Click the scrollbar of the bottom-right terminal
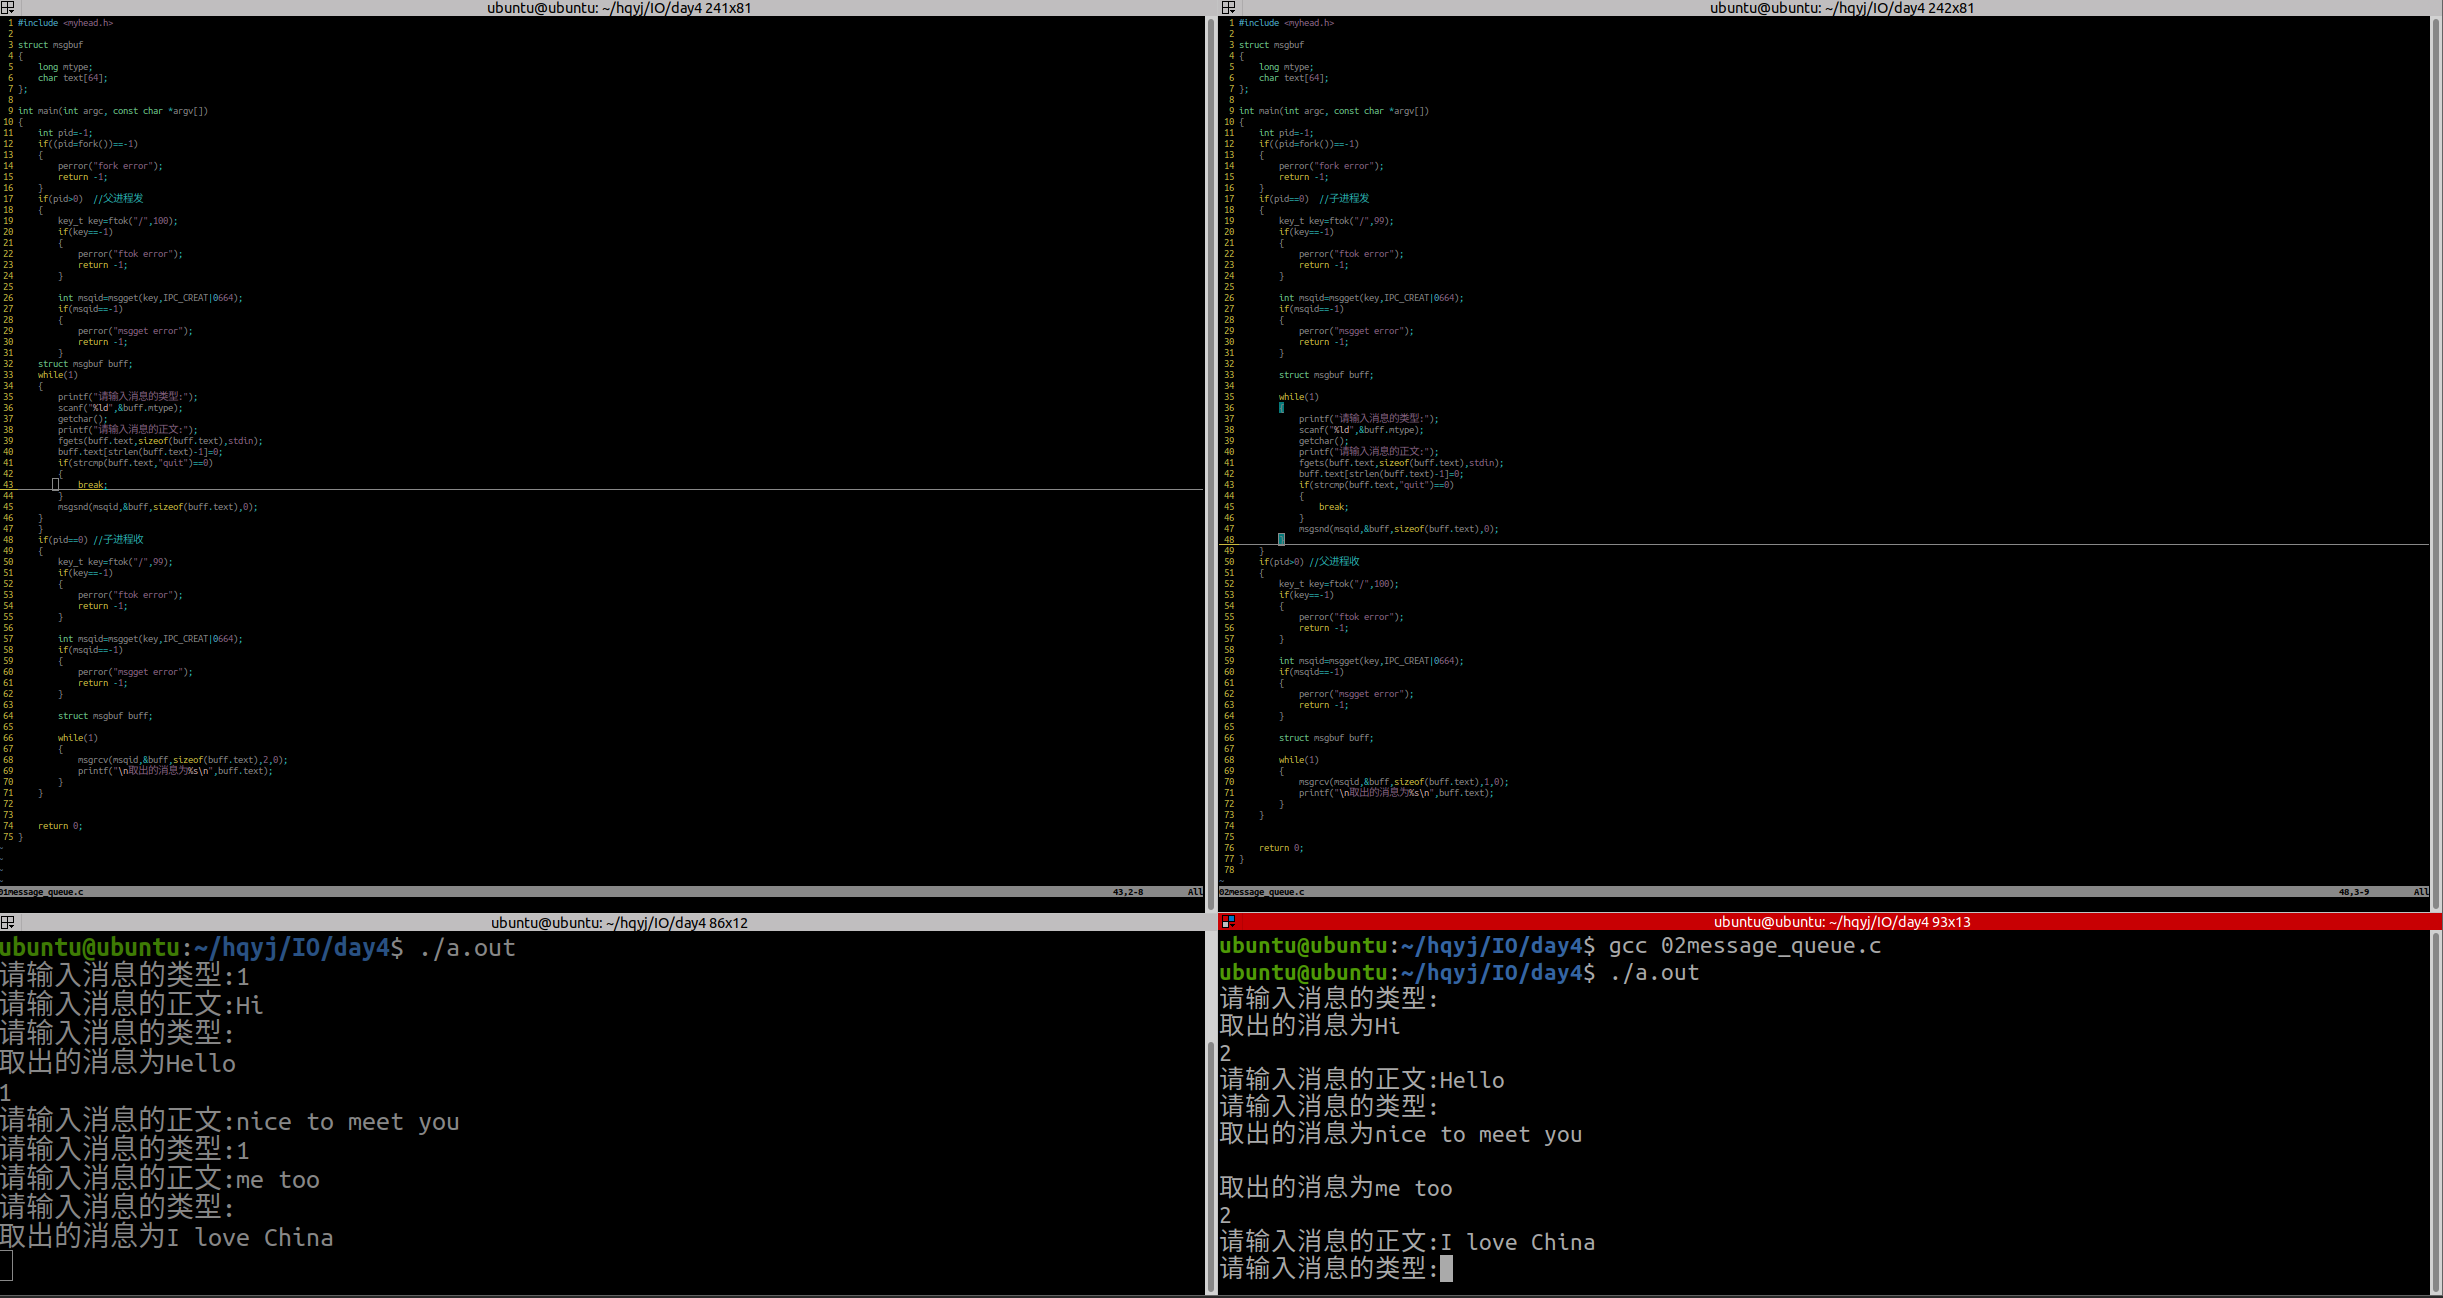Viewport: 2443px width, 1298px height. (x=2436, y=1112)
